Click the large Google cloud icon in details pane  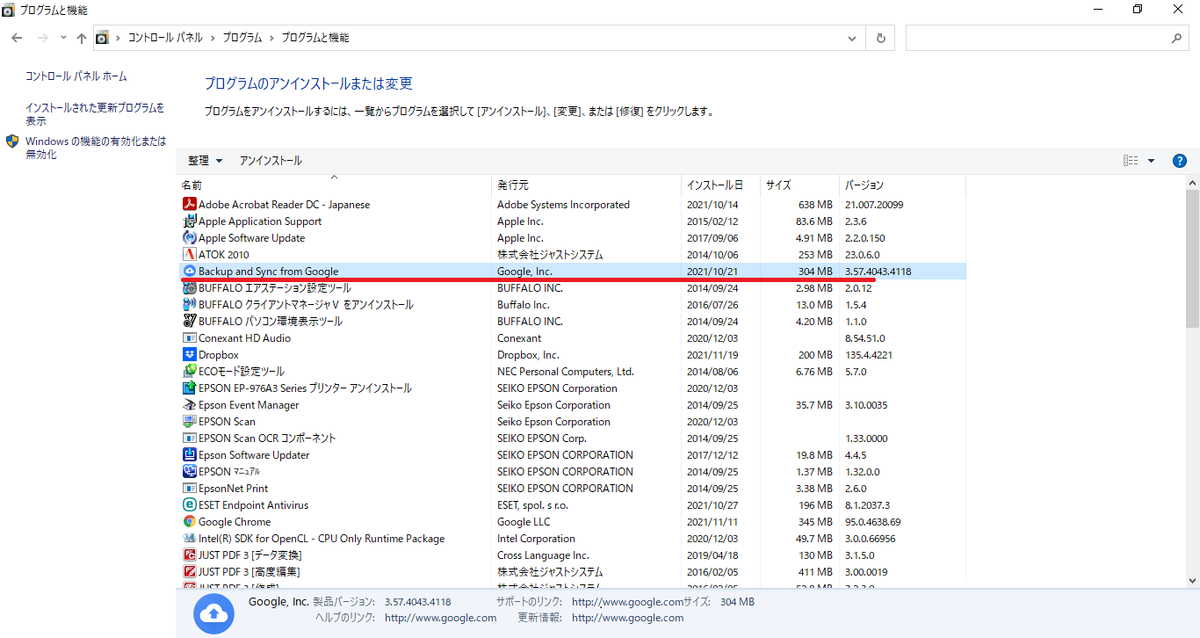pyautogui.click(x=213, y=613)
